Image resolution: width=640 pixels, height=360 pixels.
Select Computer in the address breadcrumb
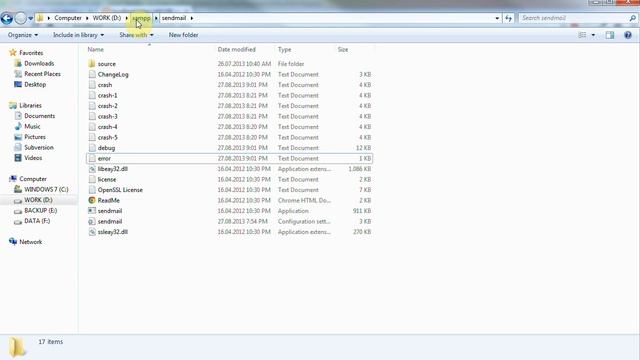68,18
